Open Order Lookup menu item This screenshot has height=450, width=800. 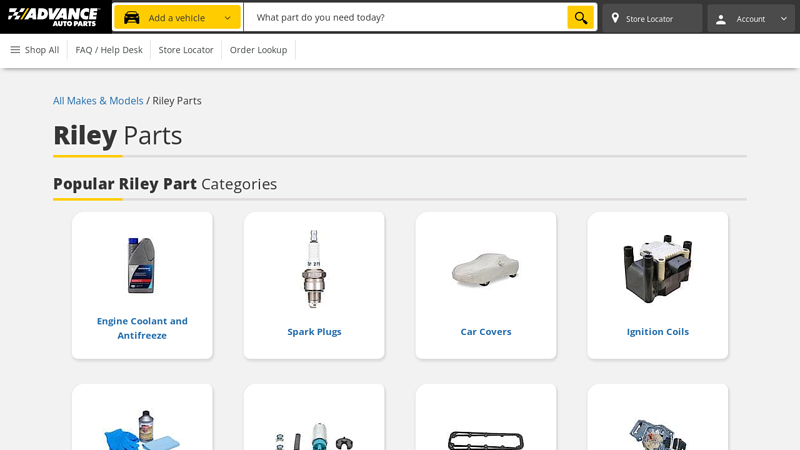[258, 50]
